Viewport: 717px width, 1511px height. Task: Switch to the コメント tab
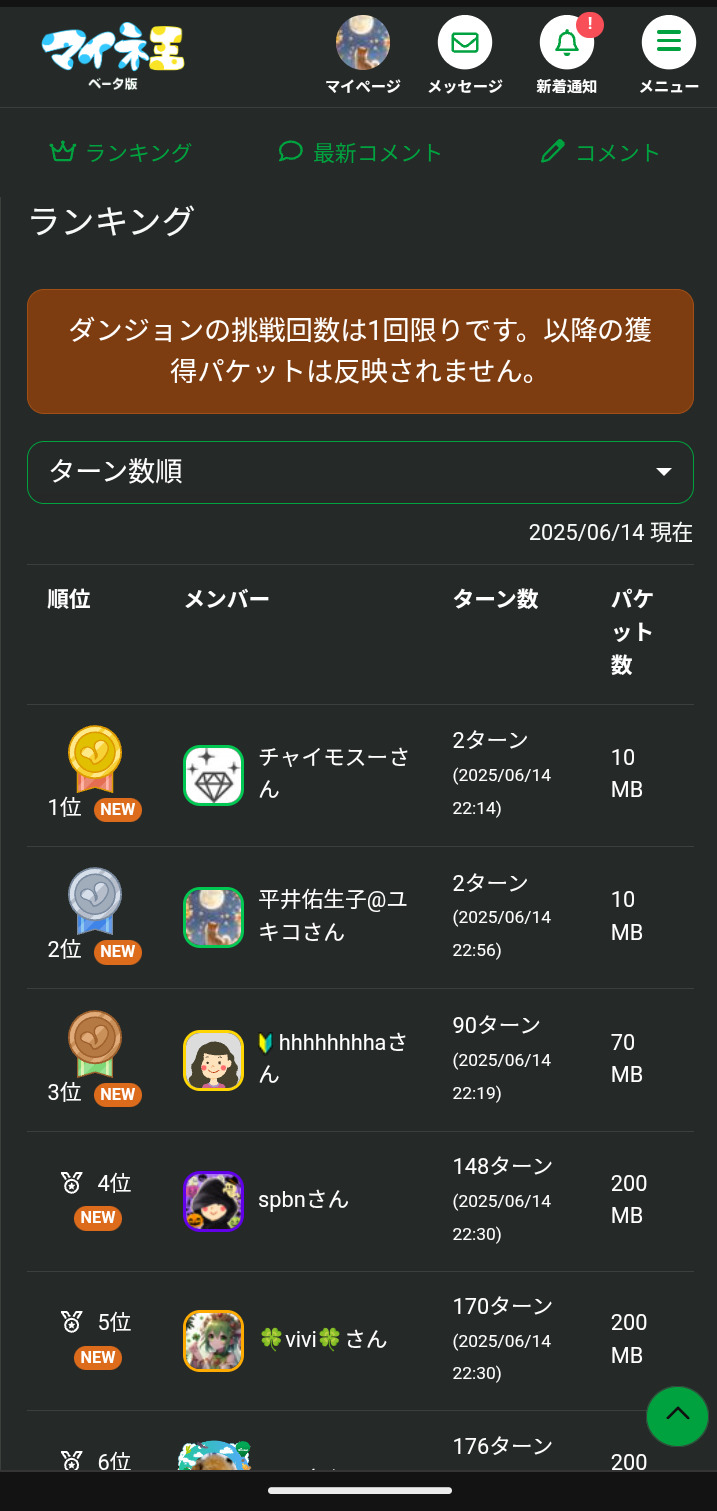coord(600,152)
